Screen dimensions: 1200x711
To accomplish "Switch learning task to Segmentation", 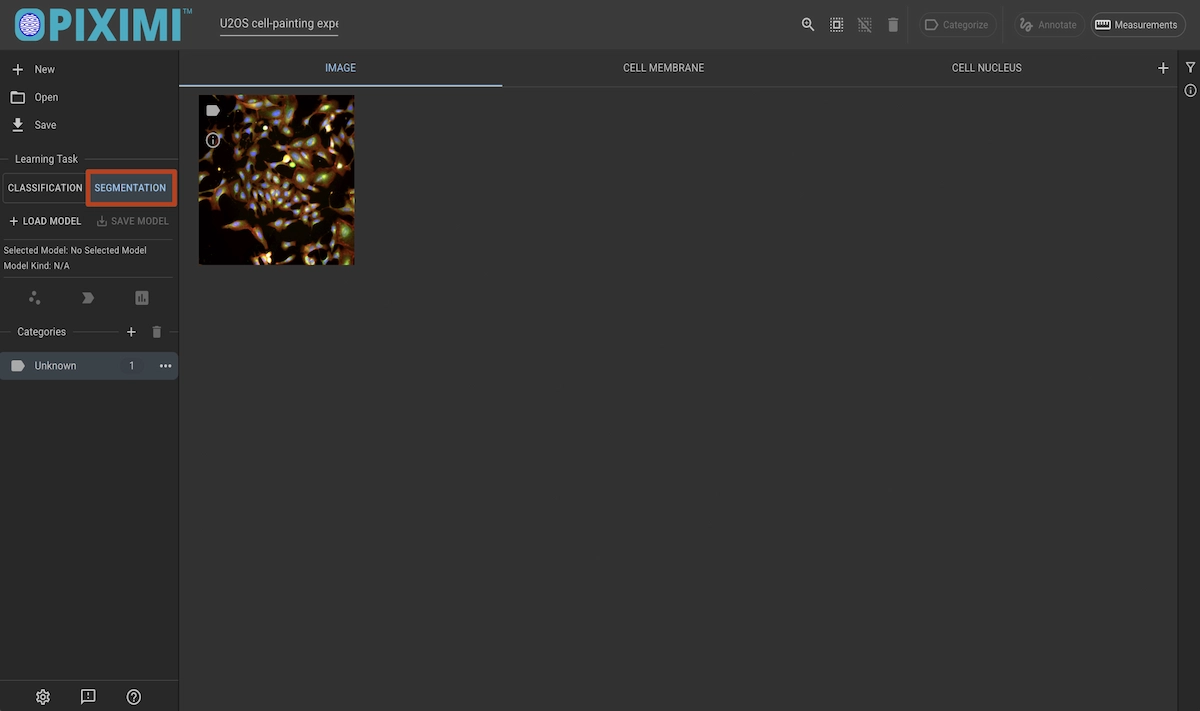I will (x=131, y=188).
